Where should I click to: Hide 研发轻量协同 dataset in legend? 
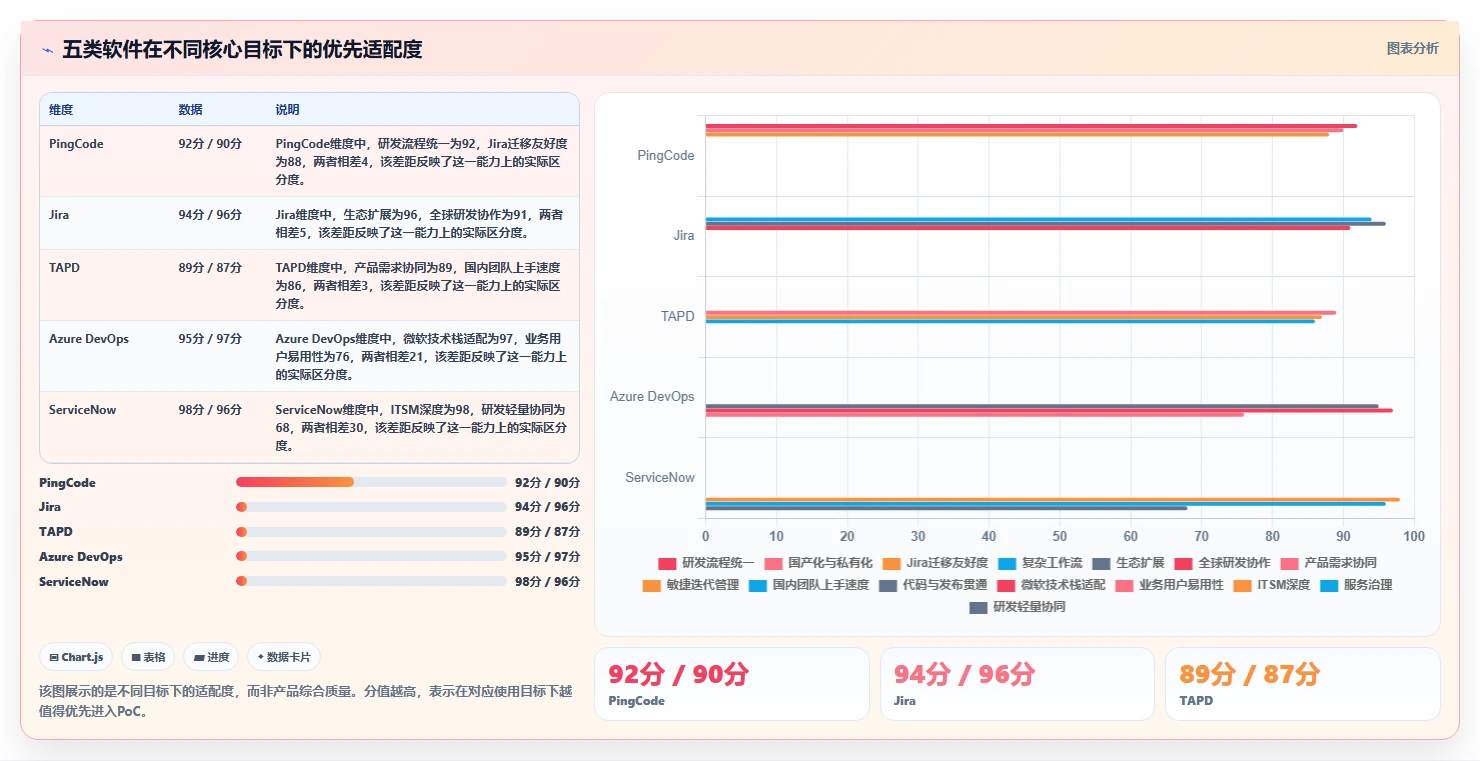tap(1017, 607)
